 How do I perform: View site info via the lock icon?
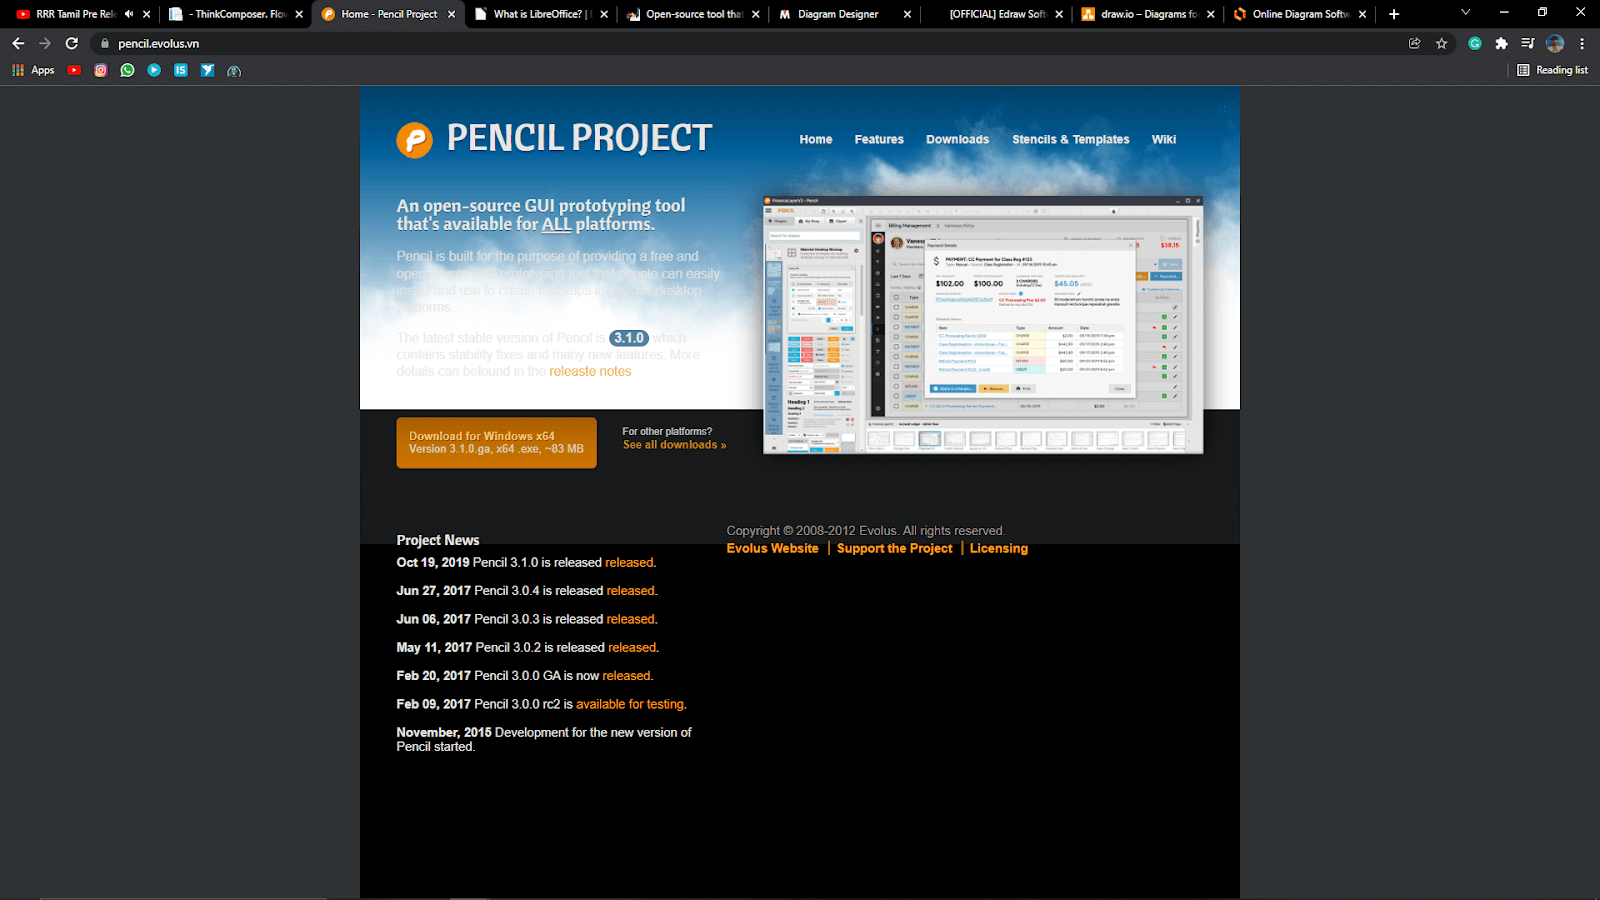click(105, 43)
